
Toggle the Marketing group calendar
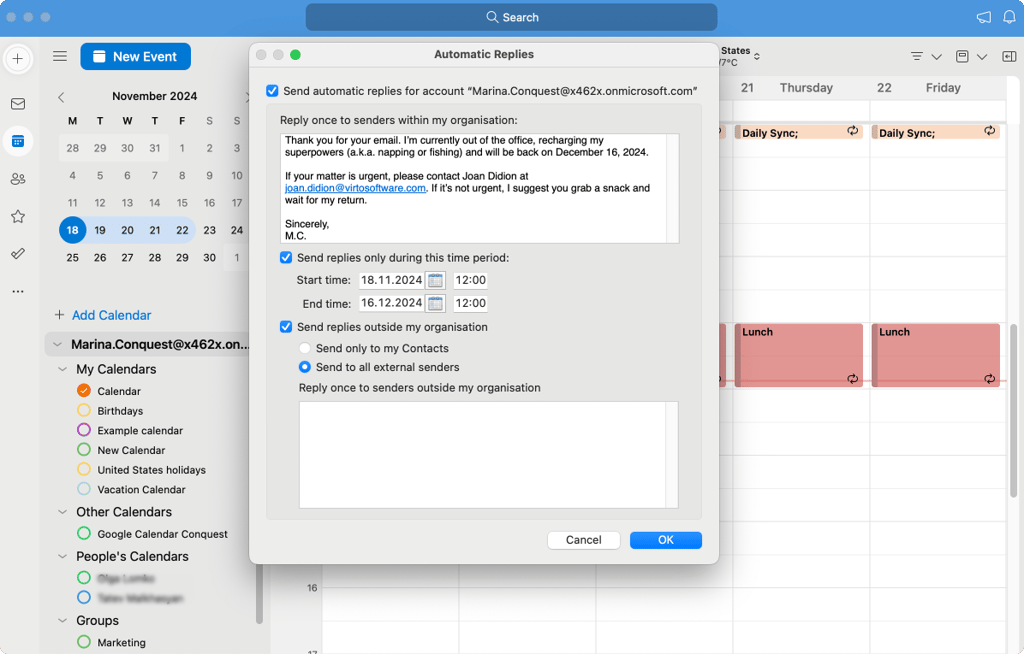84,642
